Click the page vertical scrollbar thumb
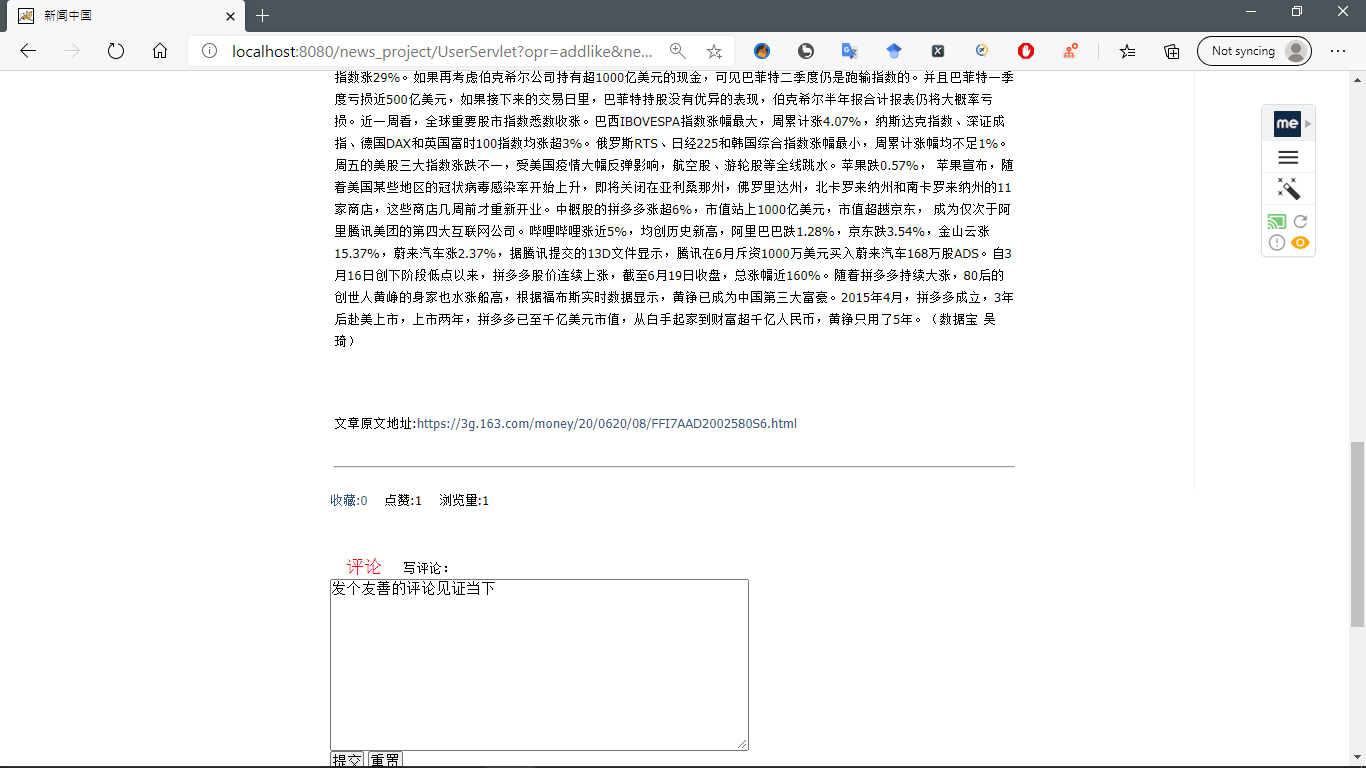Image resolution: width=1366 pixels, height=768 pixels. (x=1357, y=535)
